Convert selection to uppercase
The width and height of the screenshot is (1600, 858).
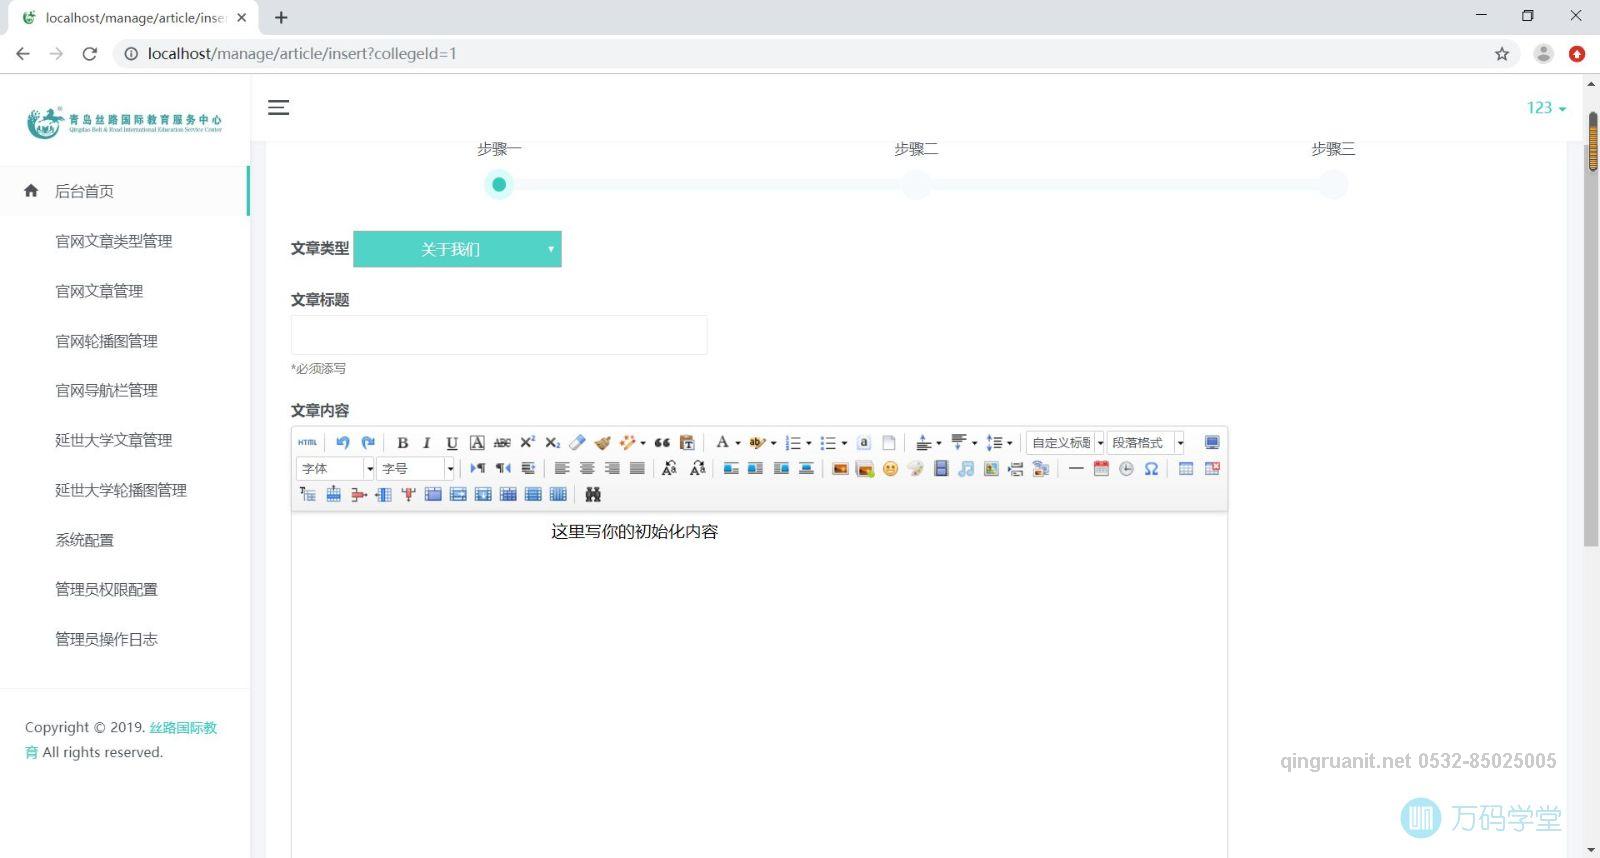pos(669,468)
